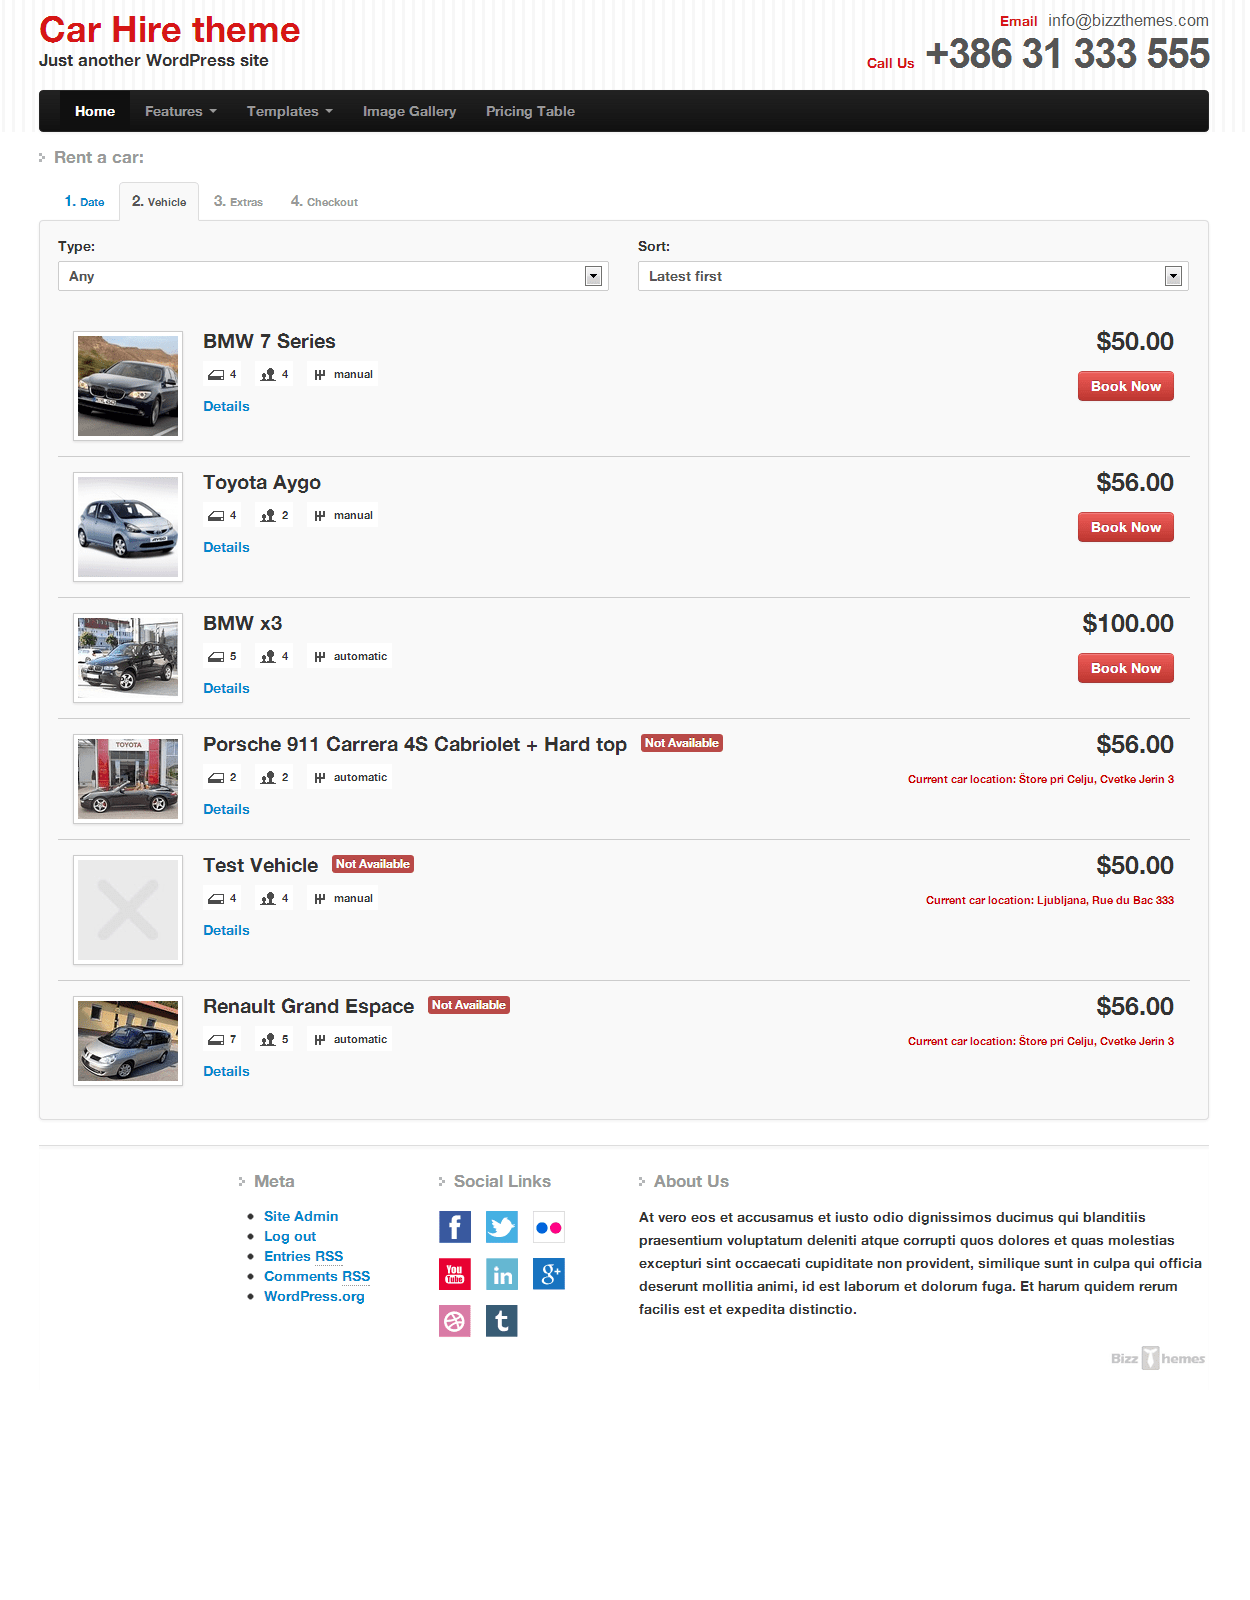The image size is (1250, 1600).
Task: Open the YouTube social link icon
Action: 455,1274
